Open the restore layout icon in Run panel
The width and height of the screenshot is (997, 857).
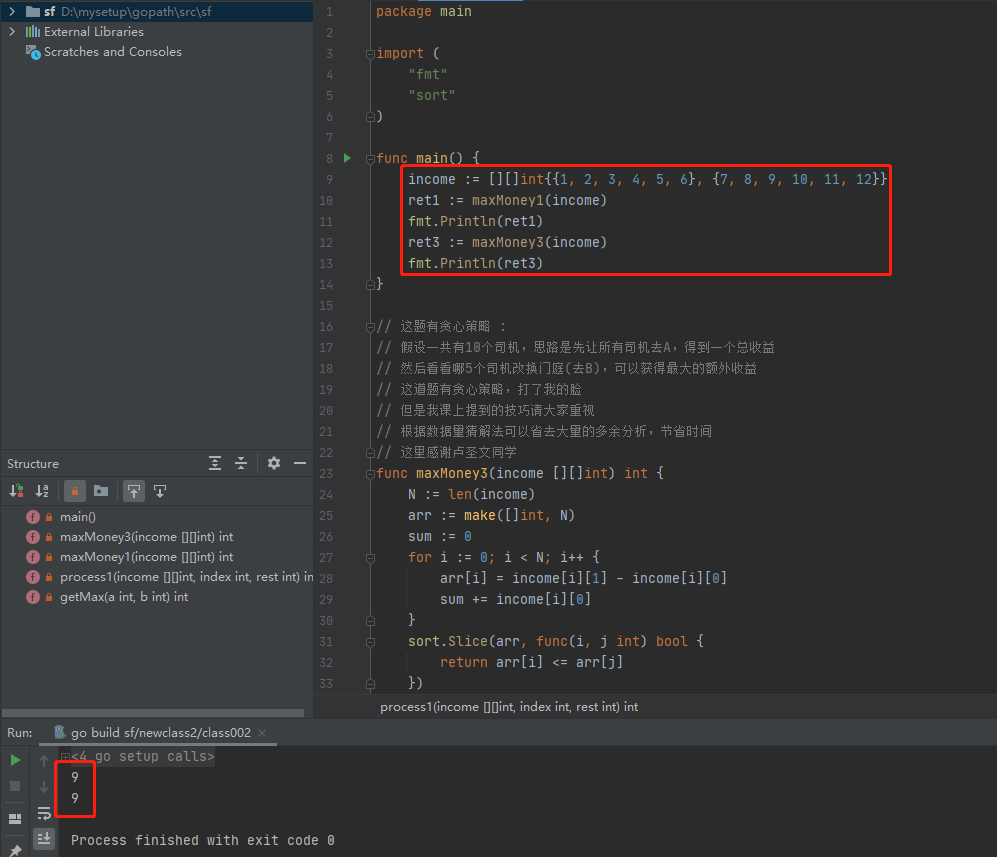click(15, 818)
